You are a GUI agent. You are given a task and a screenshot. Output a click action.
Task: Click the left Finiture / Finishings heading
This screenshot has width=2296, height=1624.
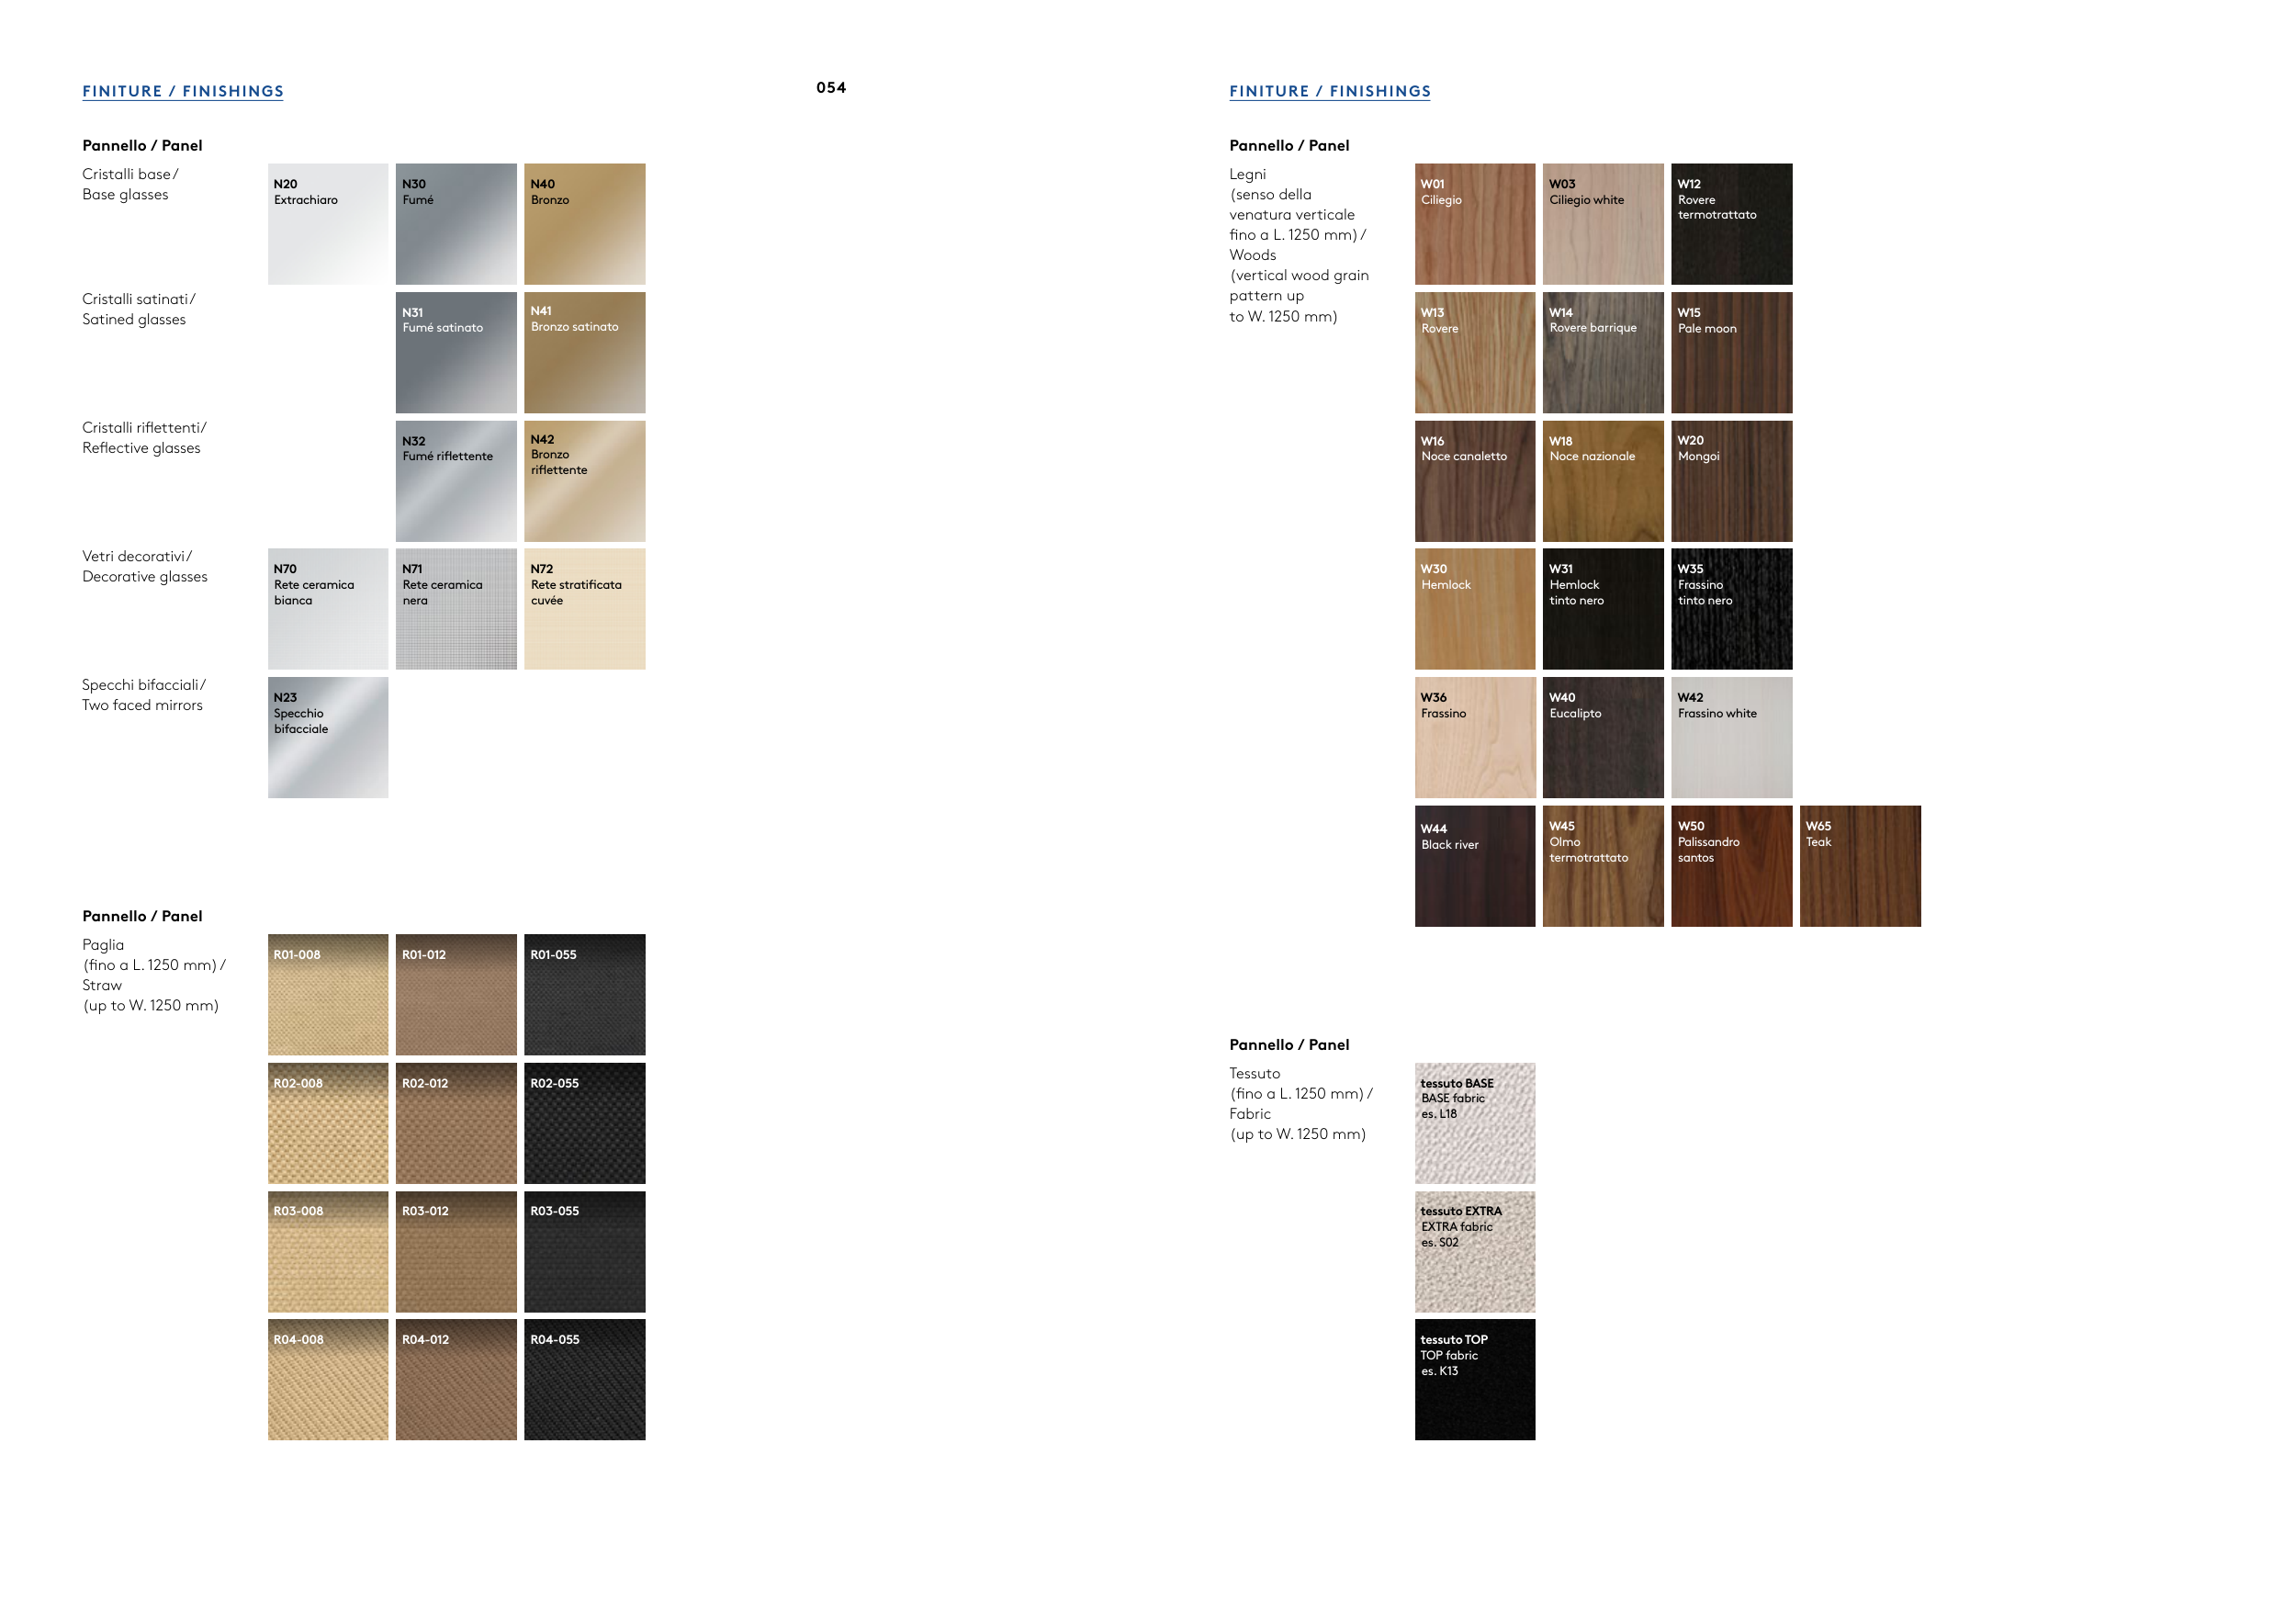pos(183,91)
